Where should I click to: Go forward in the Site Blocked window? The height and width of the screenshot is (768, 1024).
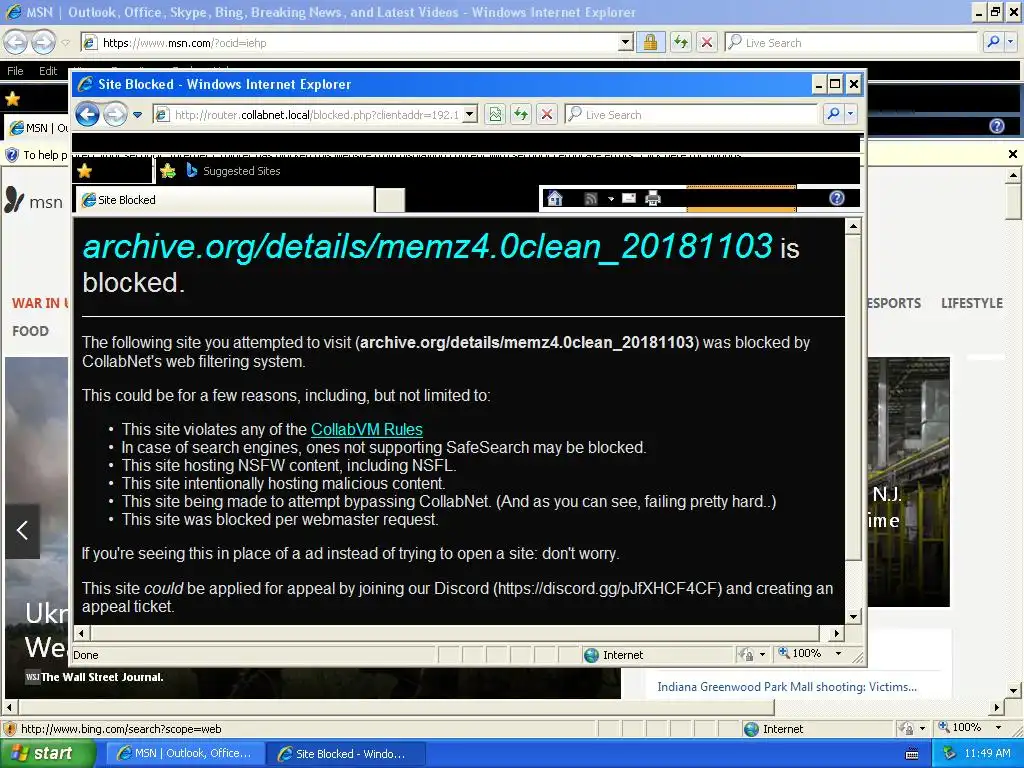(115, 115)
